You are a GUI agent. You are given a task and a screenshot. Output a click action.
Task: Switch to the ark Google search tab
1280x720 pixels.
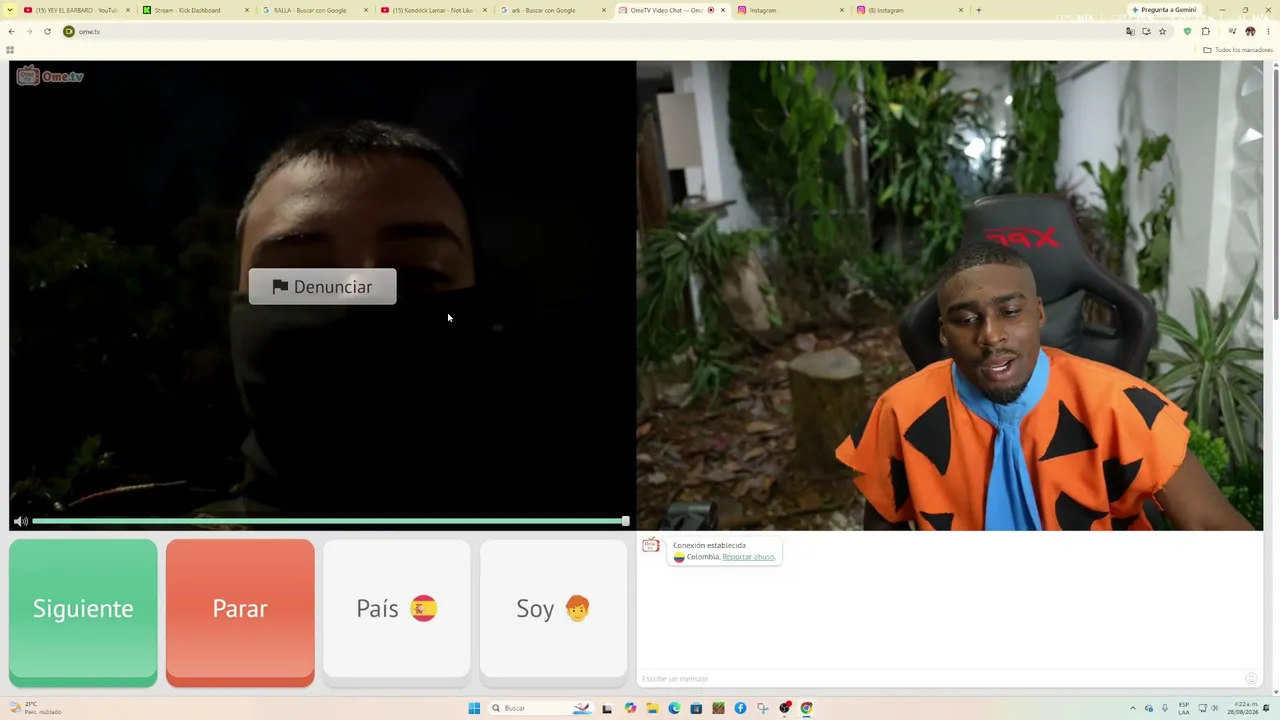(552, 10)
